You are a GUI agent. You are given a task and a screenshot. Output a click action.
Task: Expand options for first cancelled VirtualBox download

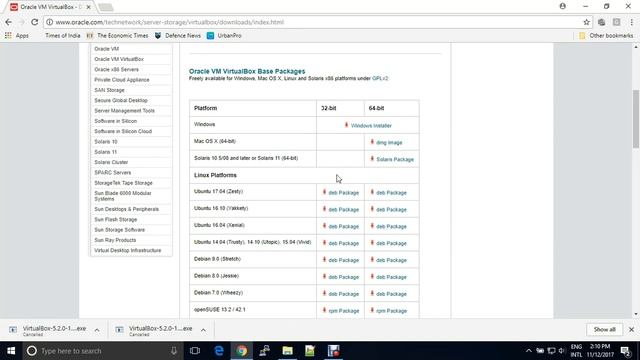pos(97,330)
